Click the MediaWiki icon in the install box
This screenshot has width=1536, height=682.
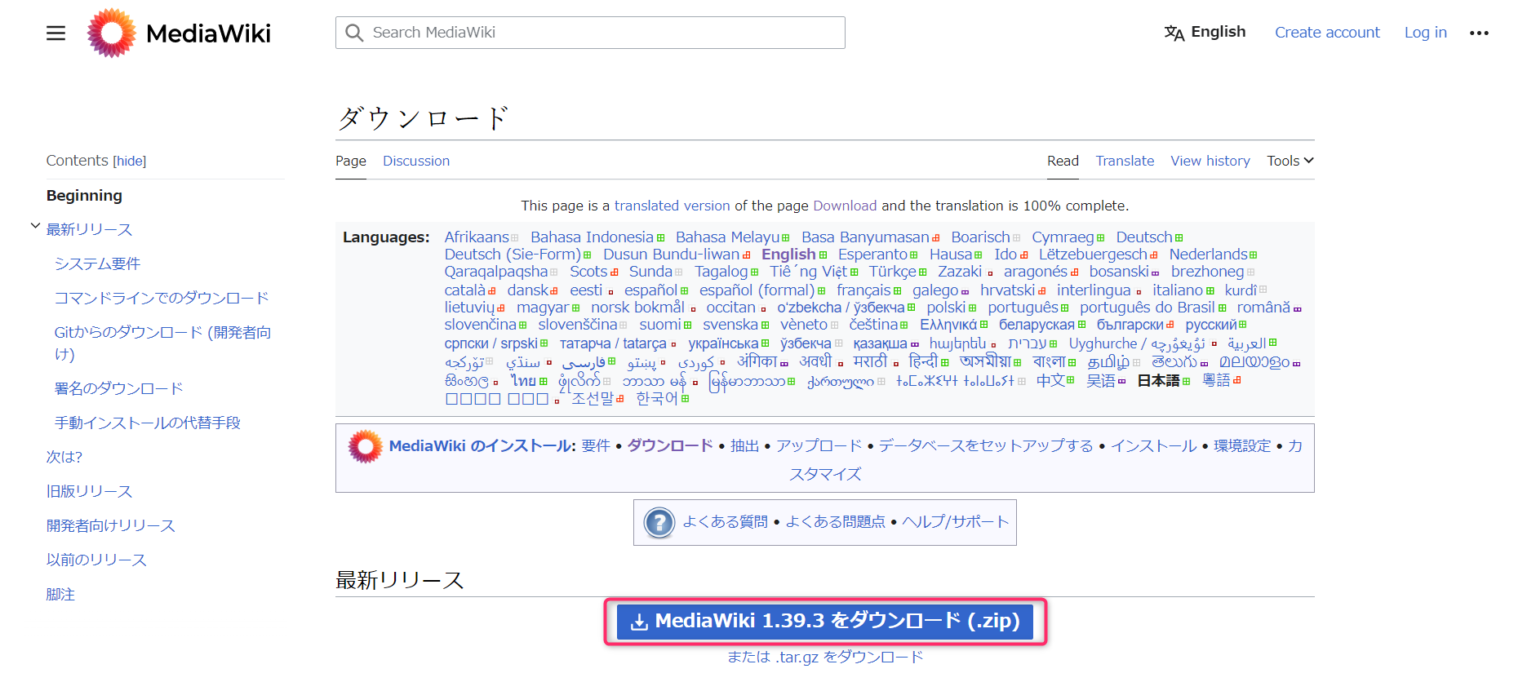click(364, 445)
